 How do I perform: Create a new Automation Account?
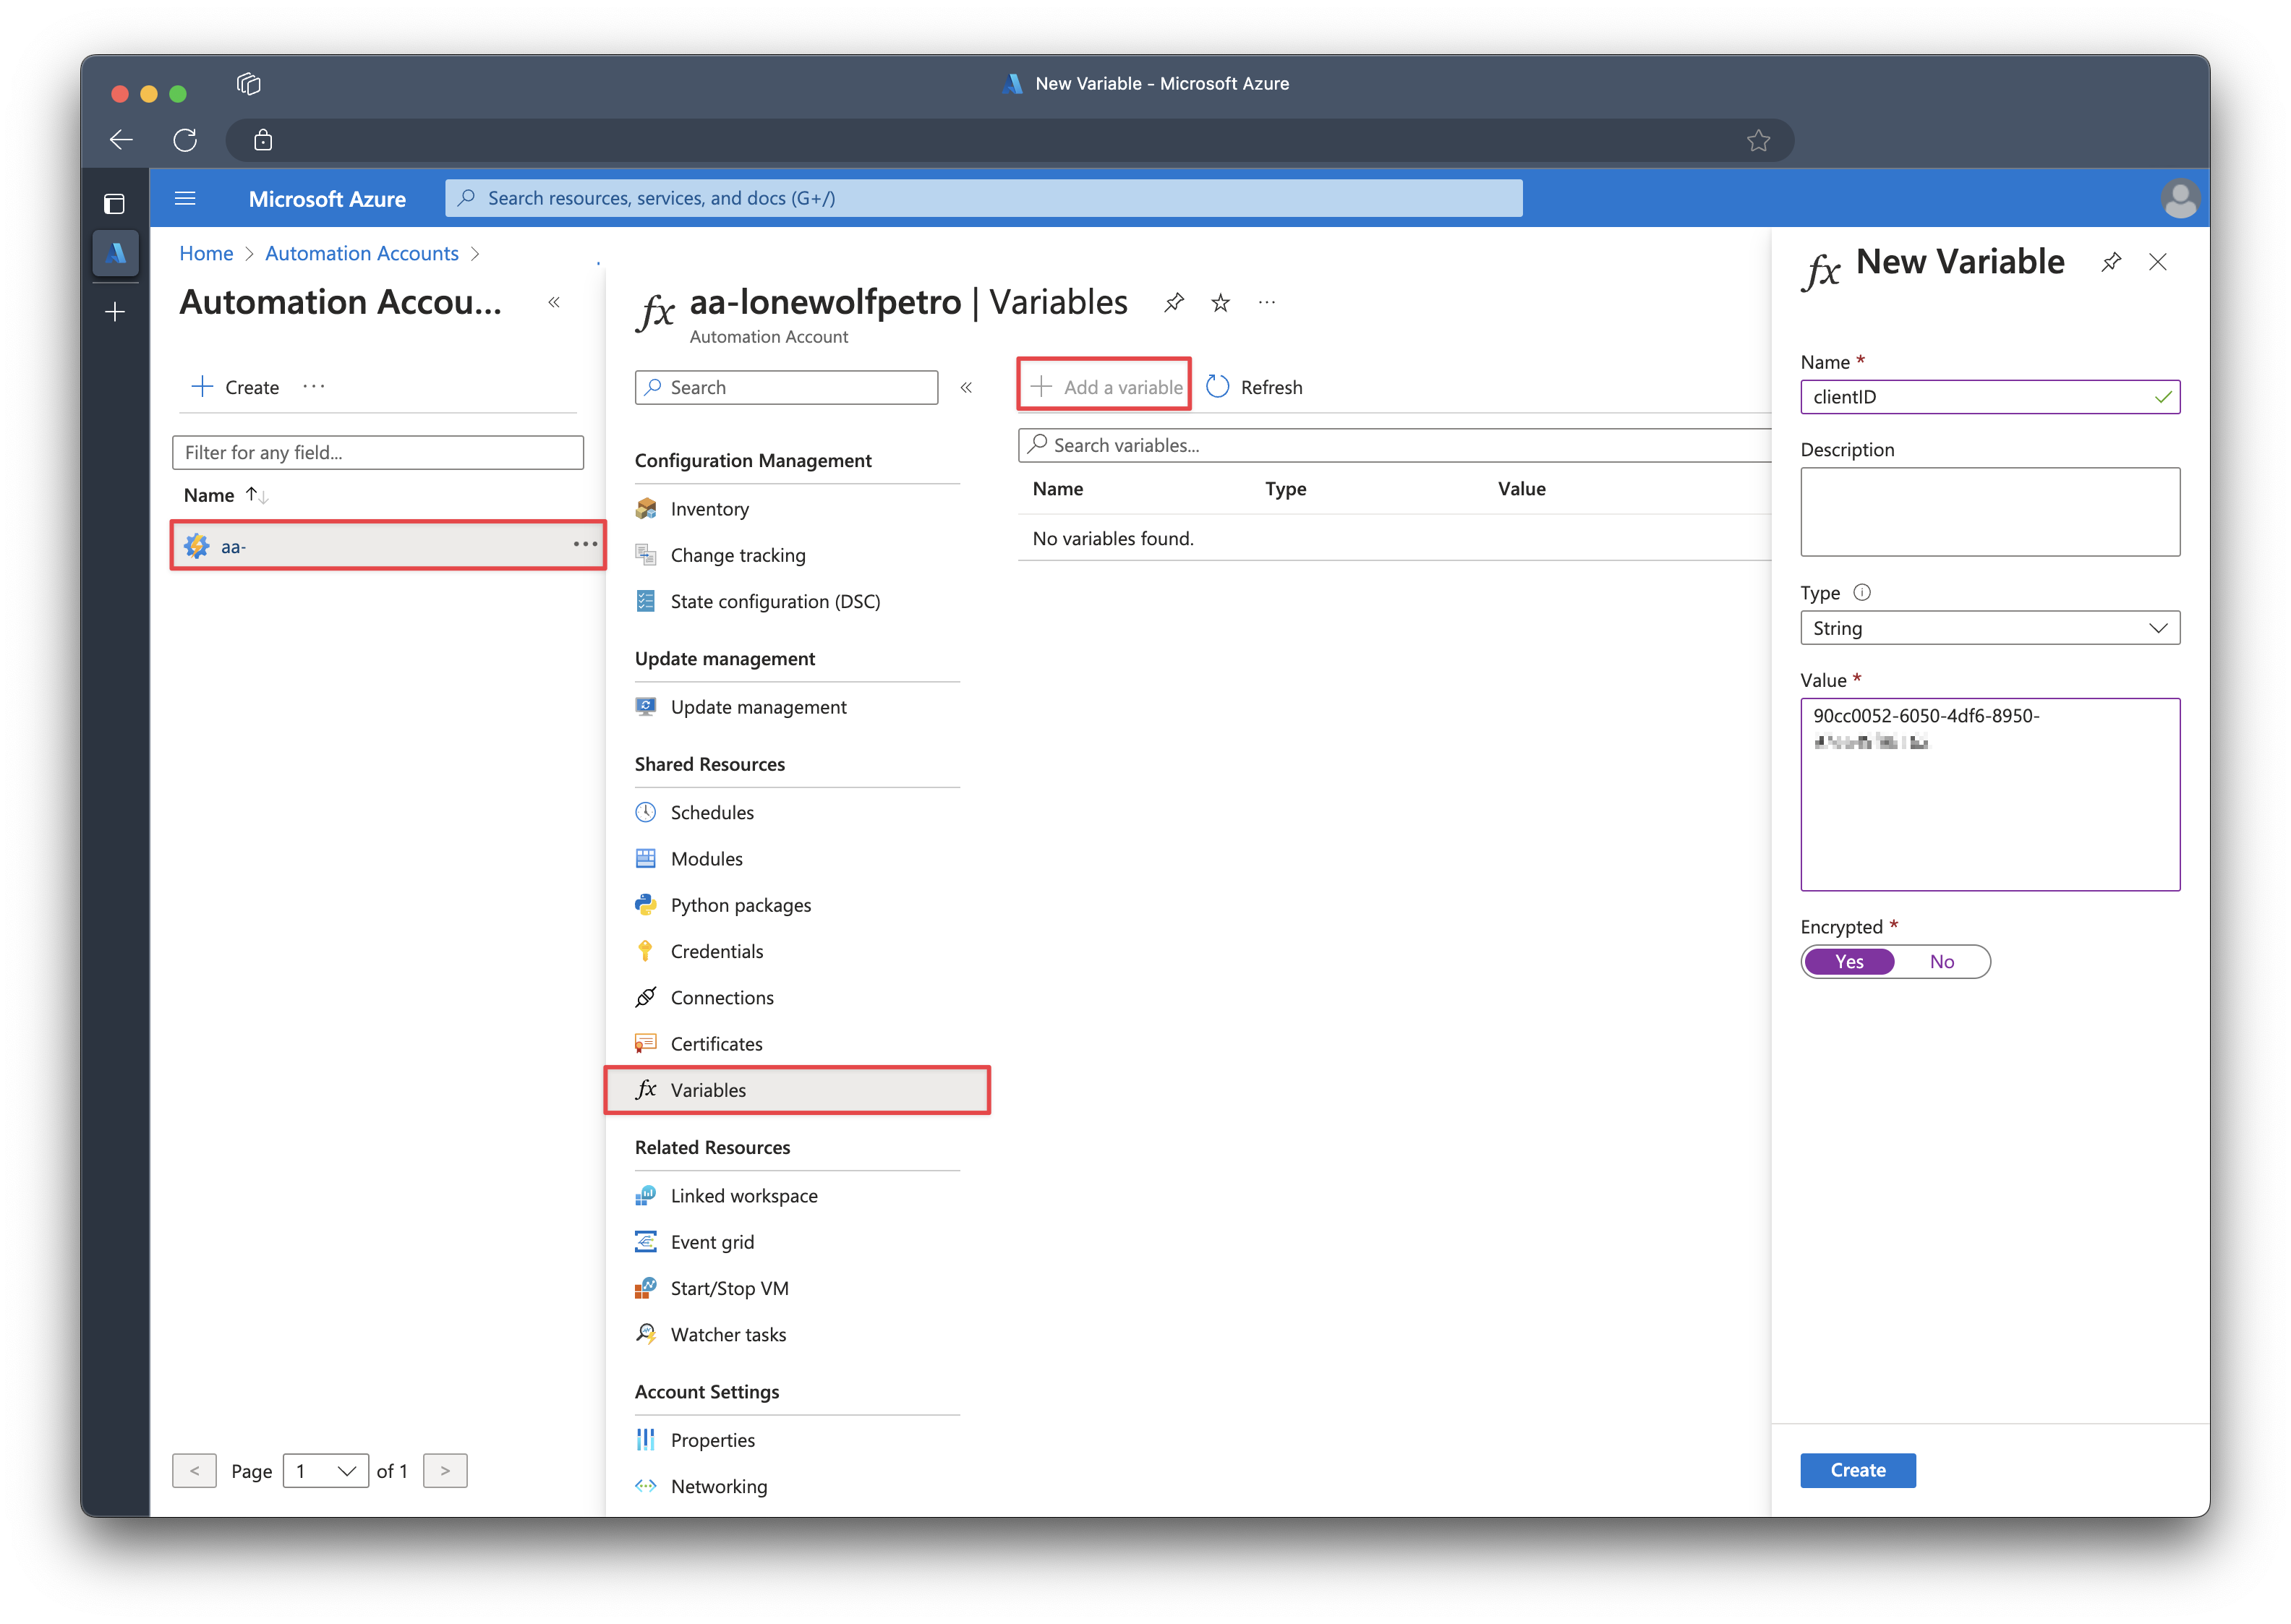coord(235,387)
